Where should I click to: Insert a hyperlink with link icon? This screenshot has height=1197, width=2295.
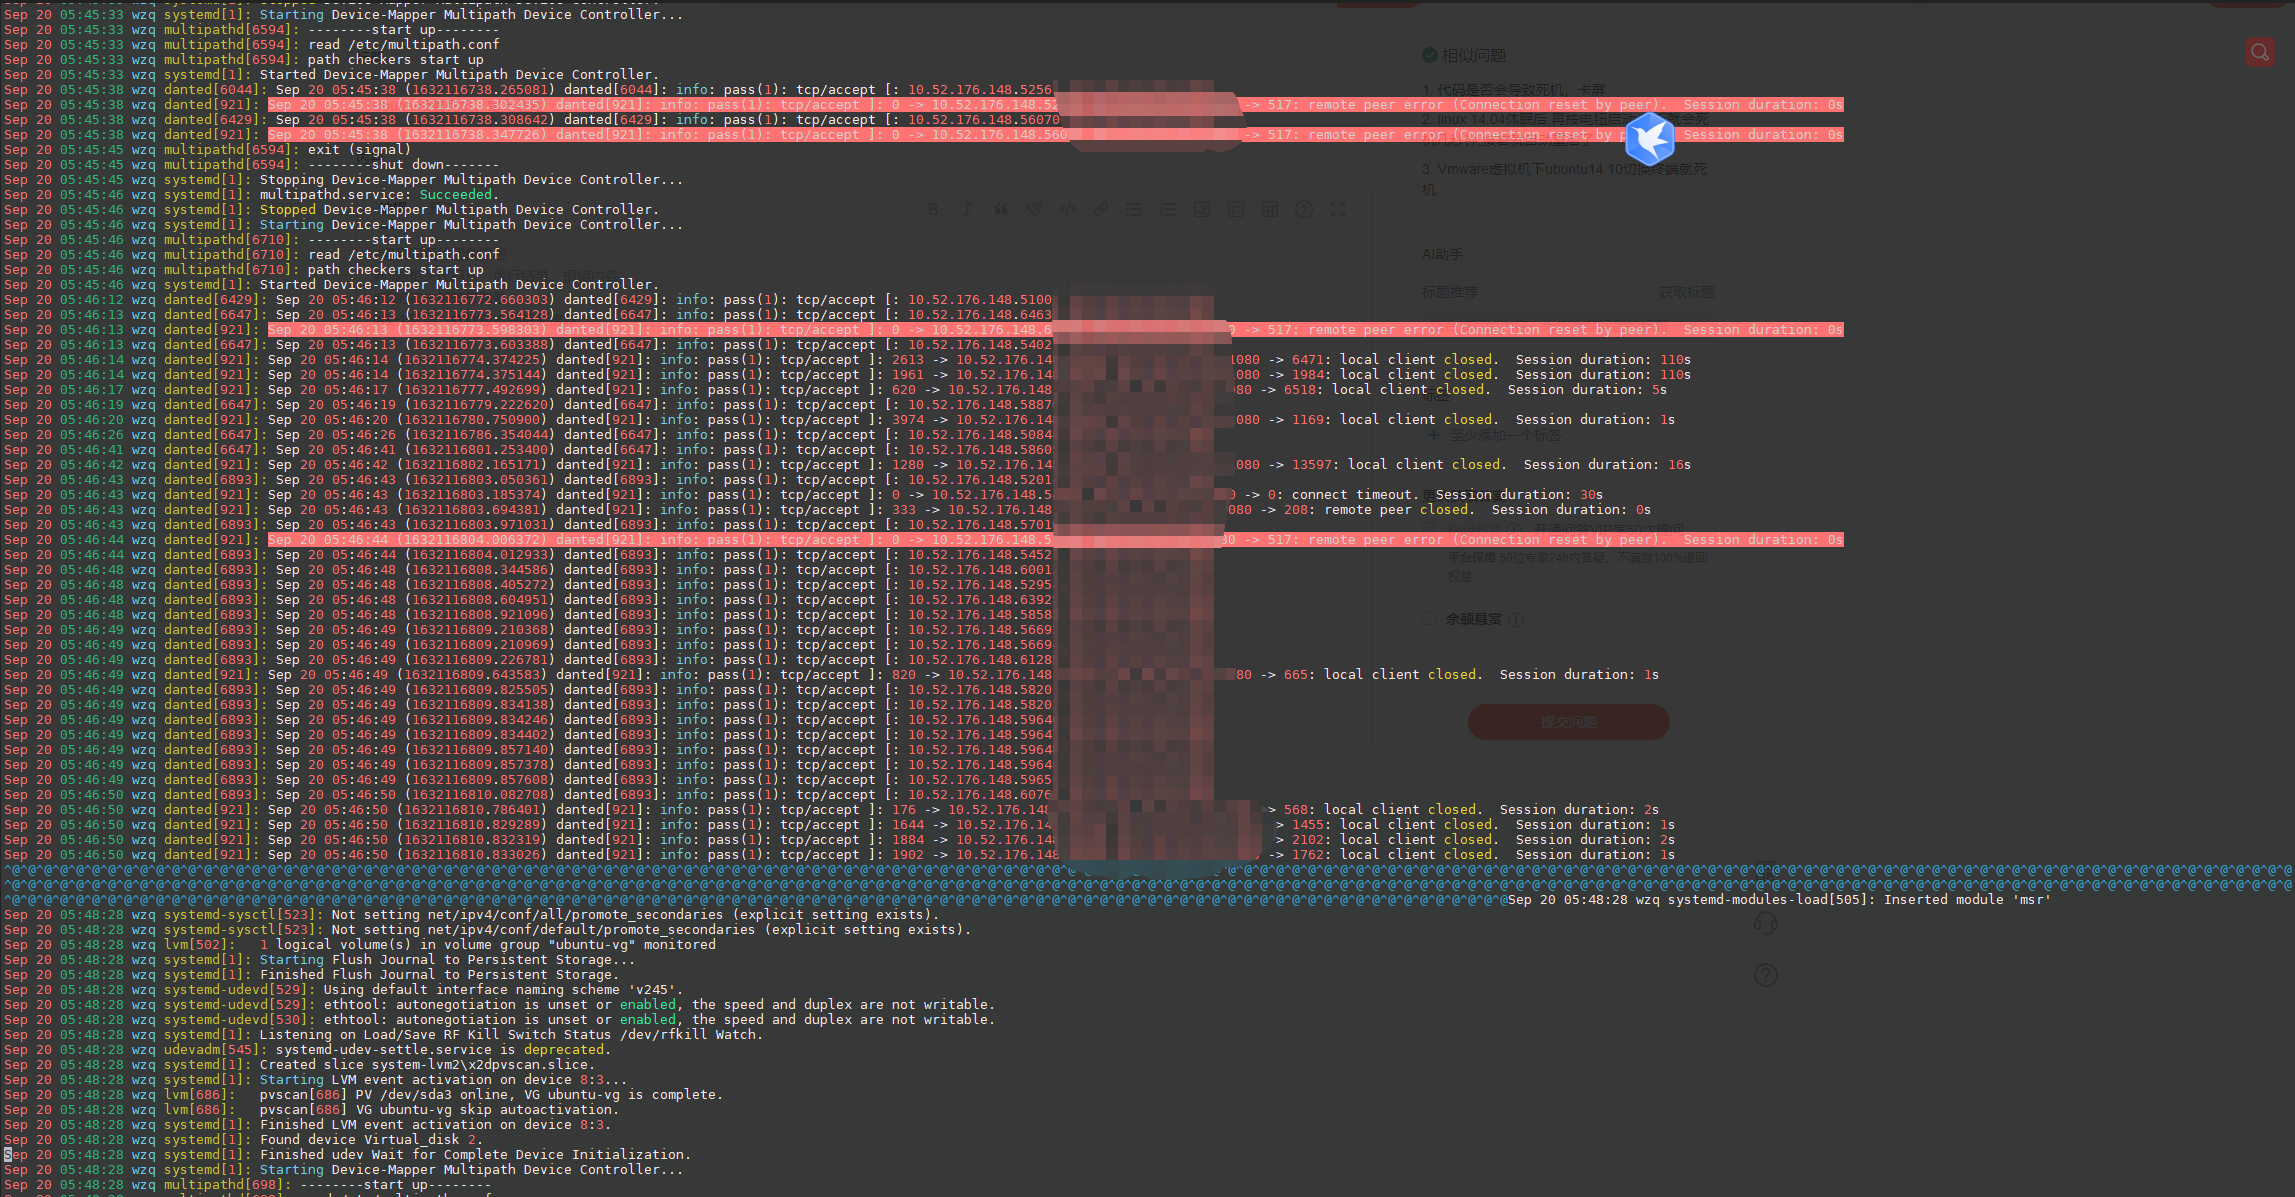[x=1101, y=209]
